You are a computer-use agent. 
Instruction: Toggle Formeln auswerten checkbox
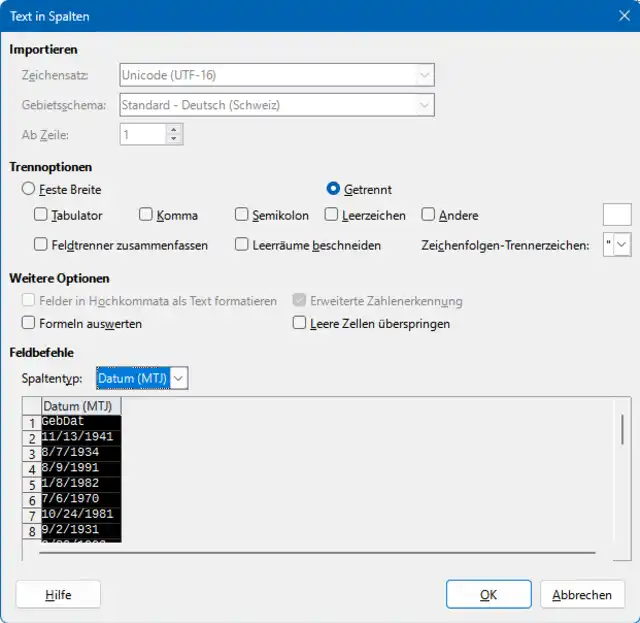[x=29, y=324]
